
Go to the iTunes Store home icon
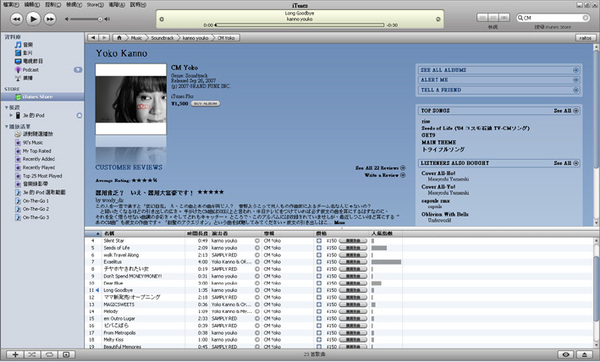tap(119, 38)
